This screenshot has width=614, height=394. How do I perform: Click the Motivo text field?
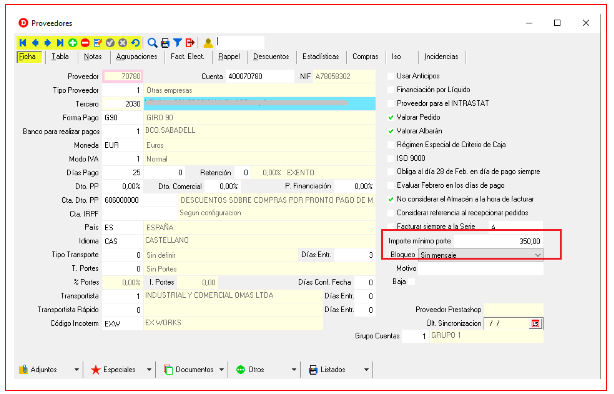pos(480,268)
